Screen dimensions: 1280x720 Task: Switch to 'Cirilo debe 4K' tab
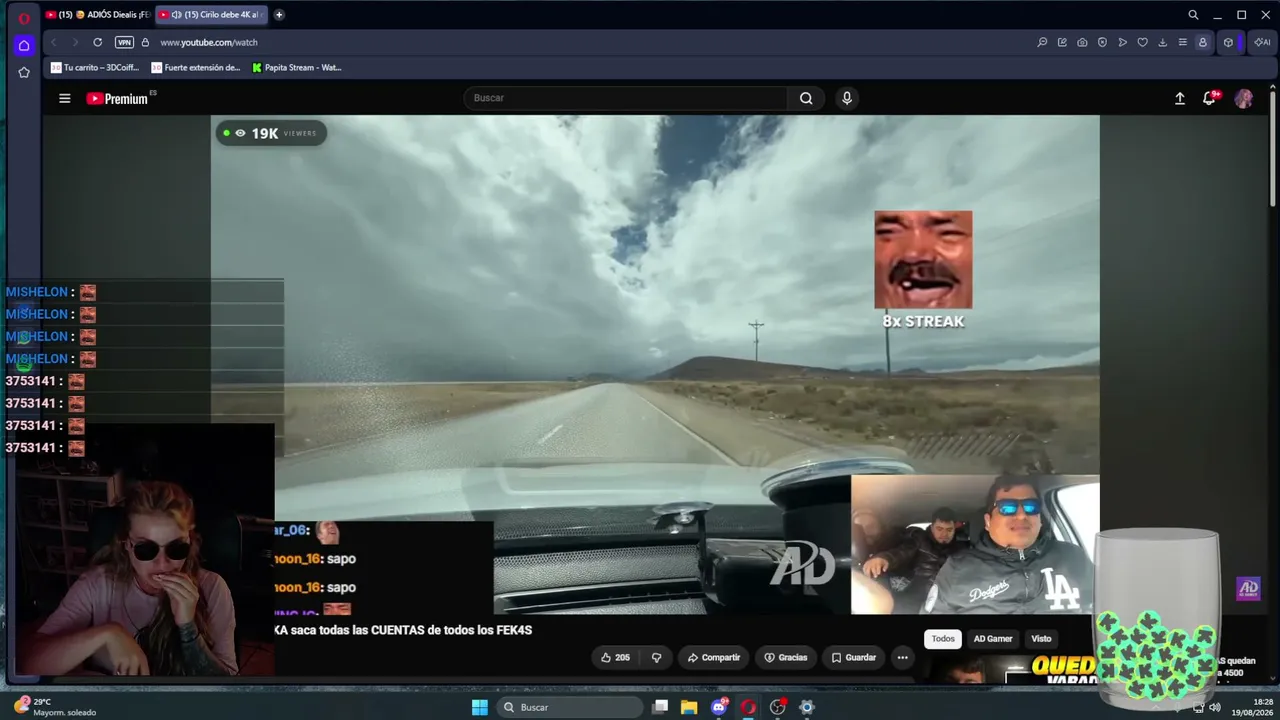[210, 15]
